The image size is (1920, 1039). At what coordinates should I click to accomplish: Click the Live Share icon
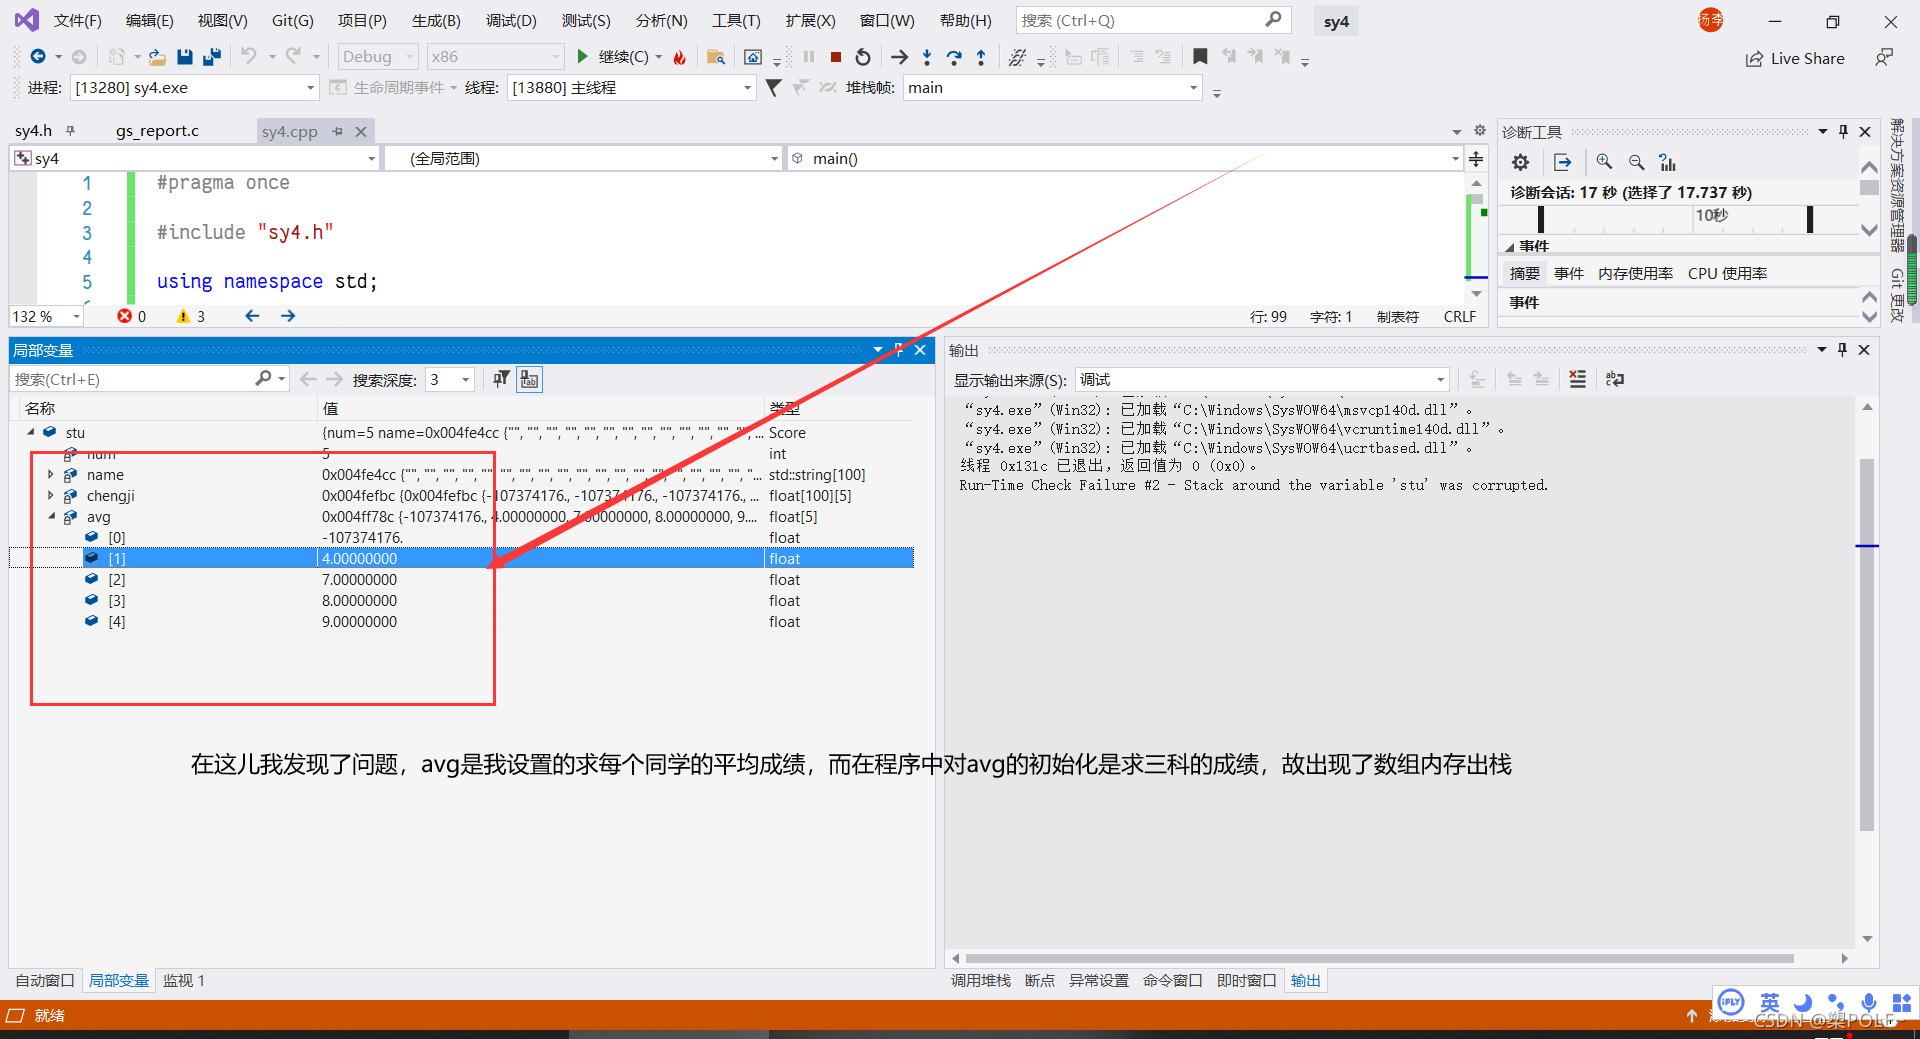pos(1754,59)
